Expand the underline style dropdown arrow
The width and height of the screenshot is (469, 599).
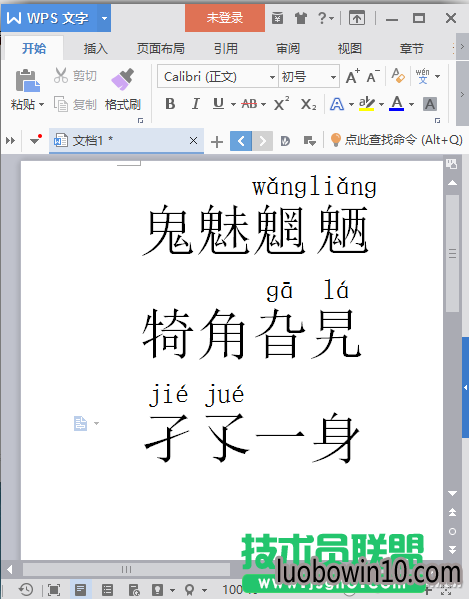[233, 104]
